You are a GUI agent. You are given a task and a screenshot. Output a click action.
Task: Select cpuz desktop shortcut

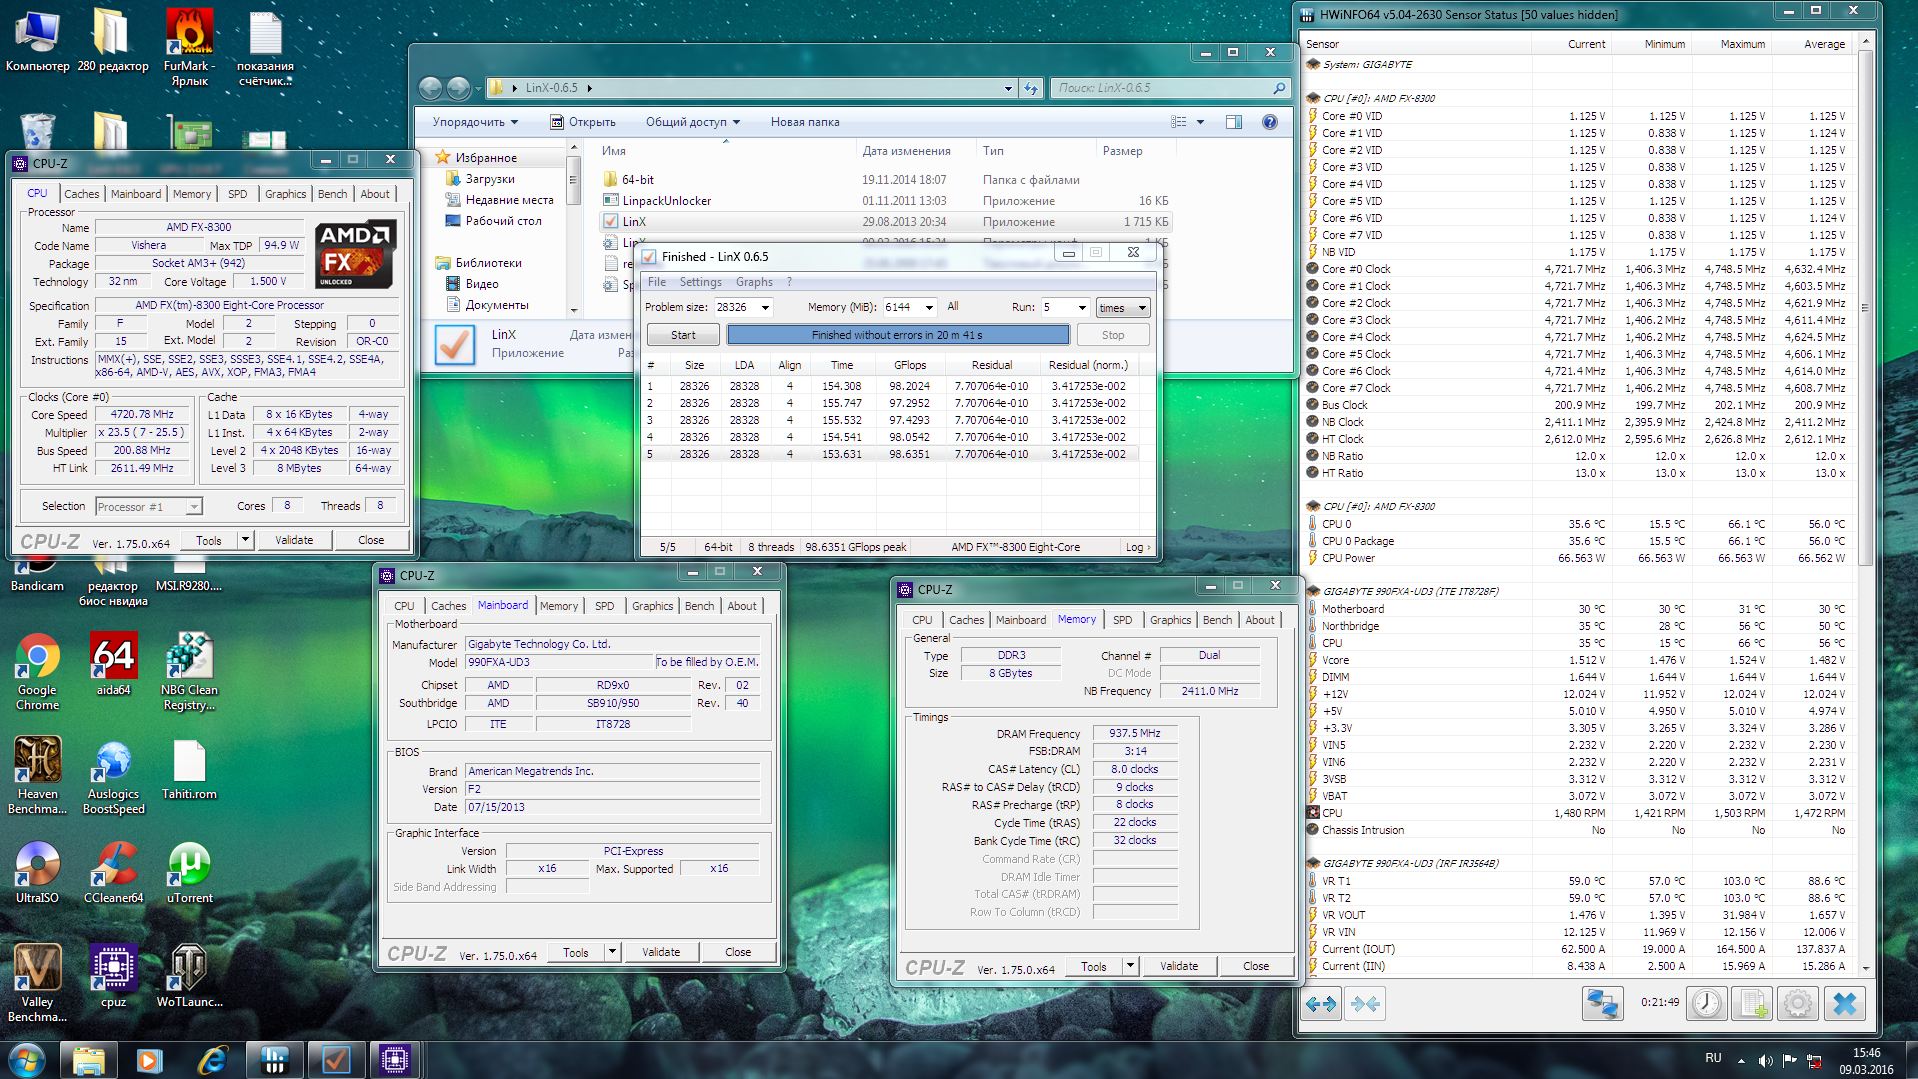[x=114, y=976]
